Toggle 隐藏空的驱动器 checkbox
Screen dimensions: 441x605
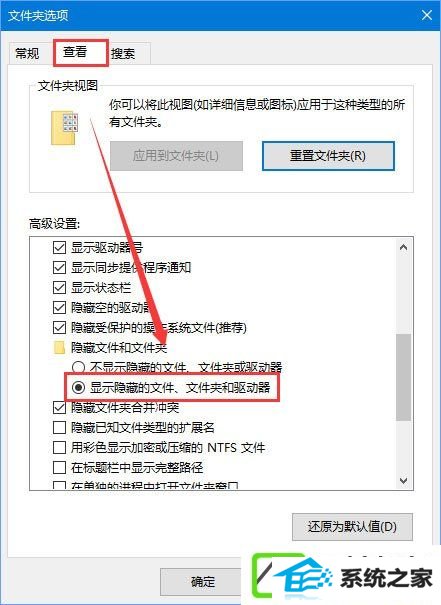coord(59,308)
